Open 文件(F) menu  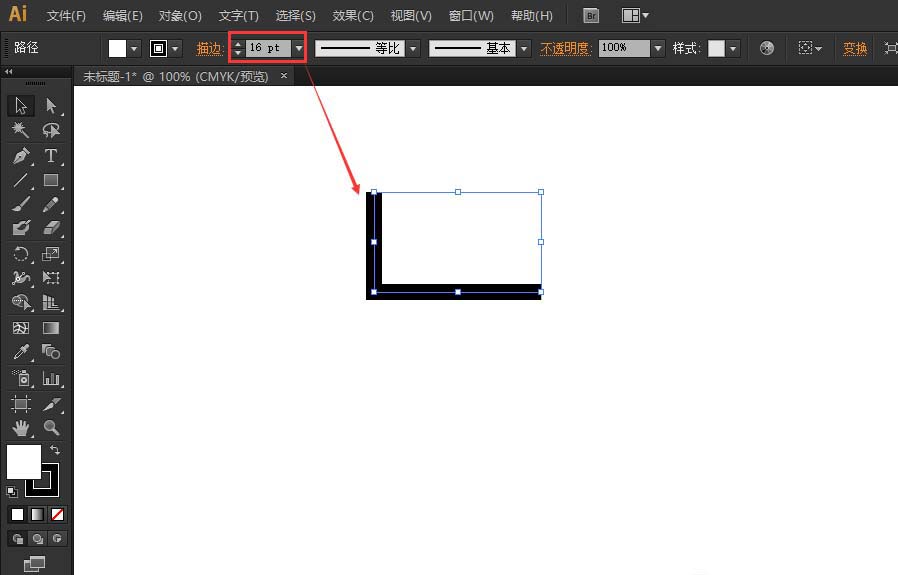point(66,16)
